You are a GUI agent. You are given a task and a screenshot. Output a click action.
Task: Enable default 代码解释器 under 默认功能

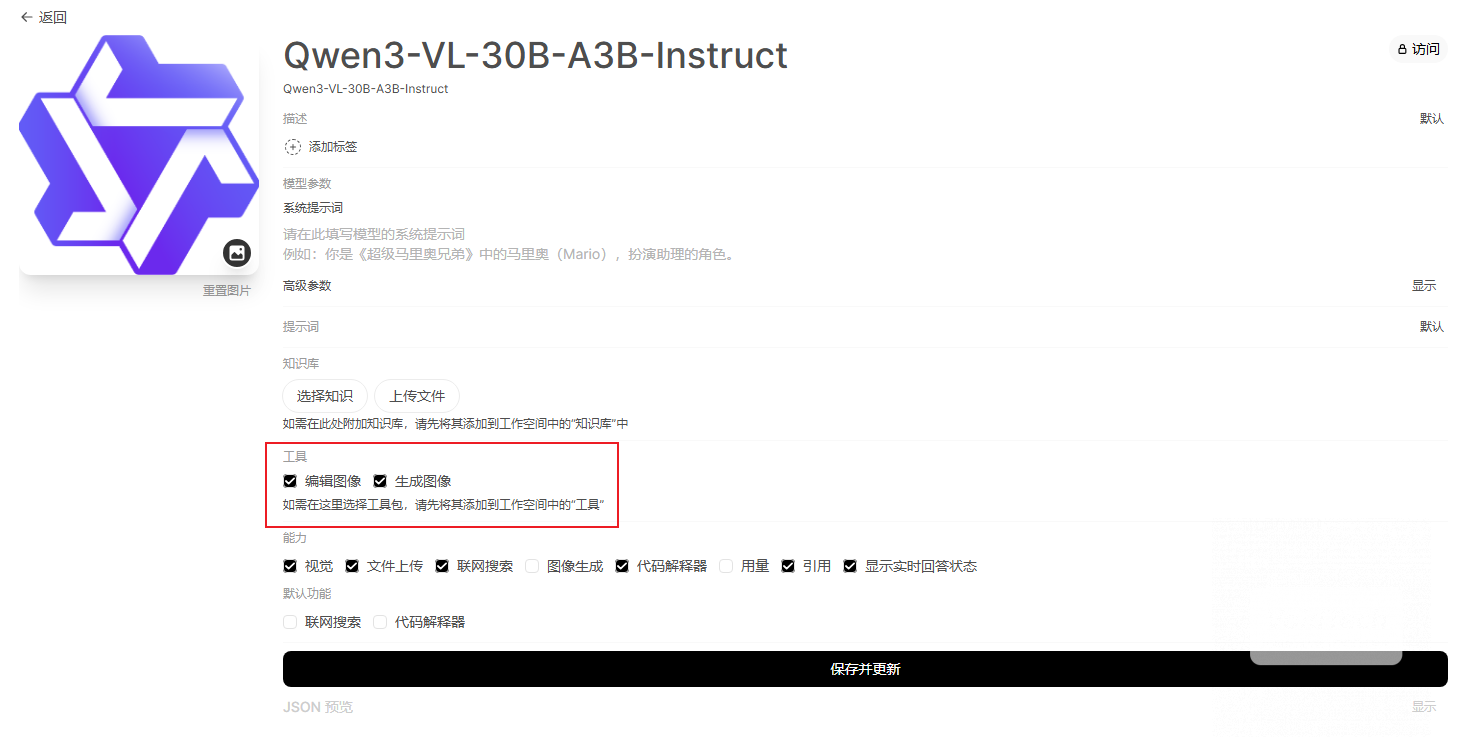pyautogui.click(x=380, y=622)
